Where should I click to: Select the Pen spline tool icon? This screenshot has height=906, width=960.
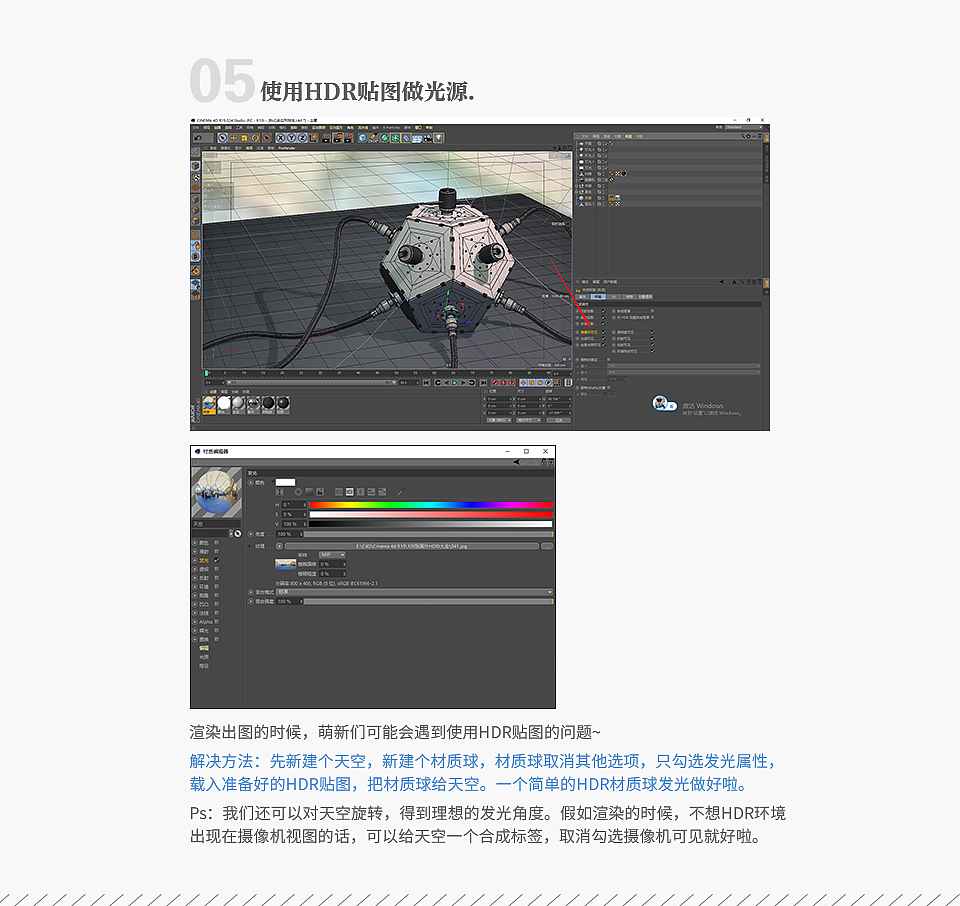click(x=373, y=138)
